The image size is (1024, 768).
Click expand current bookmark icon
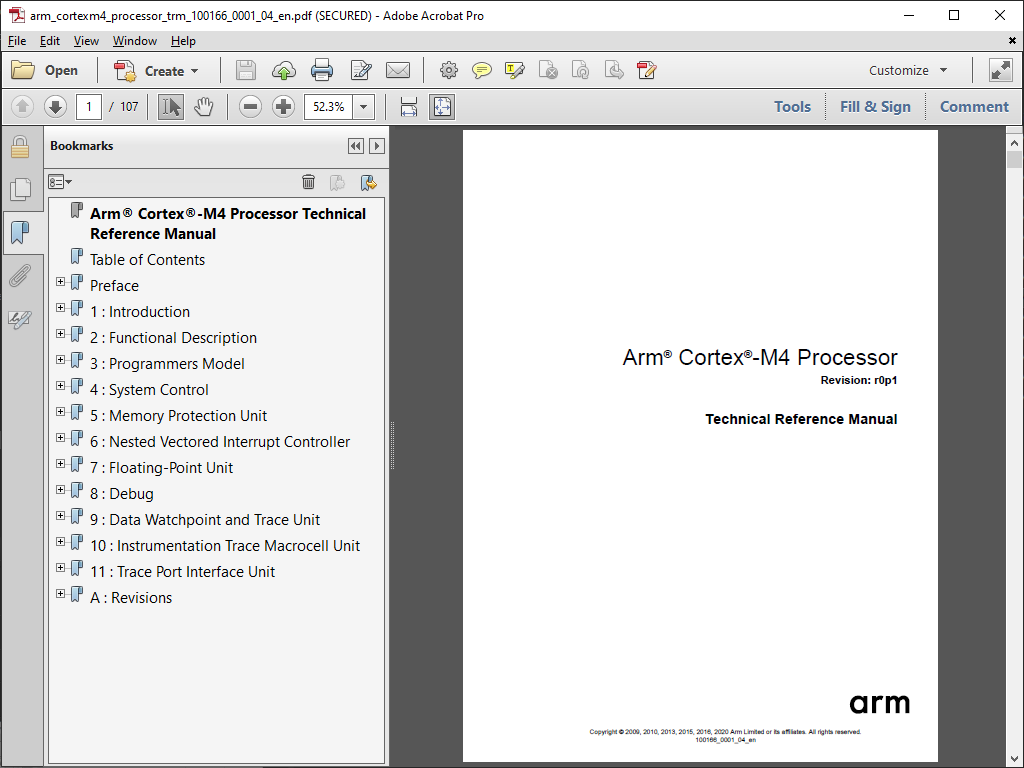click(x=368, y=182)
